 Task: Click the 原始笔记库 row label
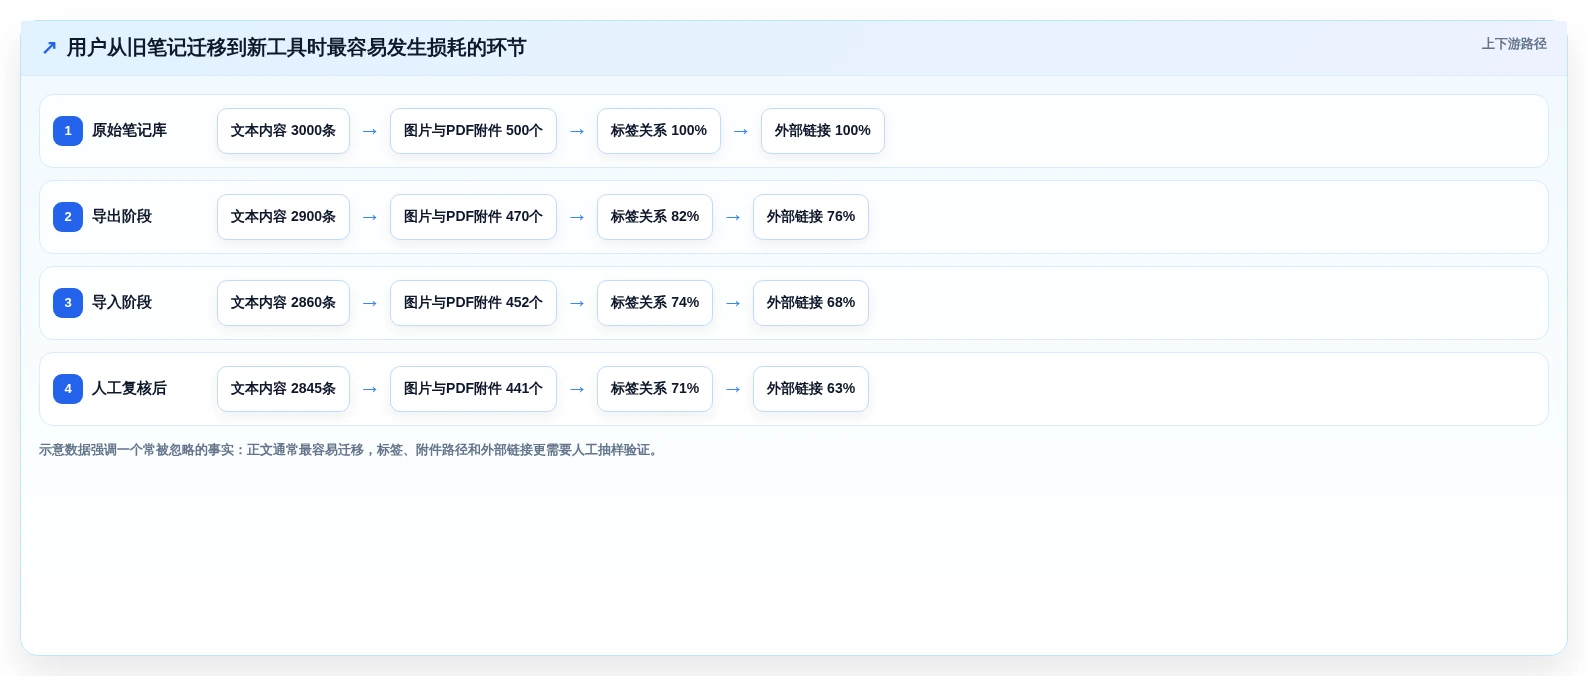point(129,131)
